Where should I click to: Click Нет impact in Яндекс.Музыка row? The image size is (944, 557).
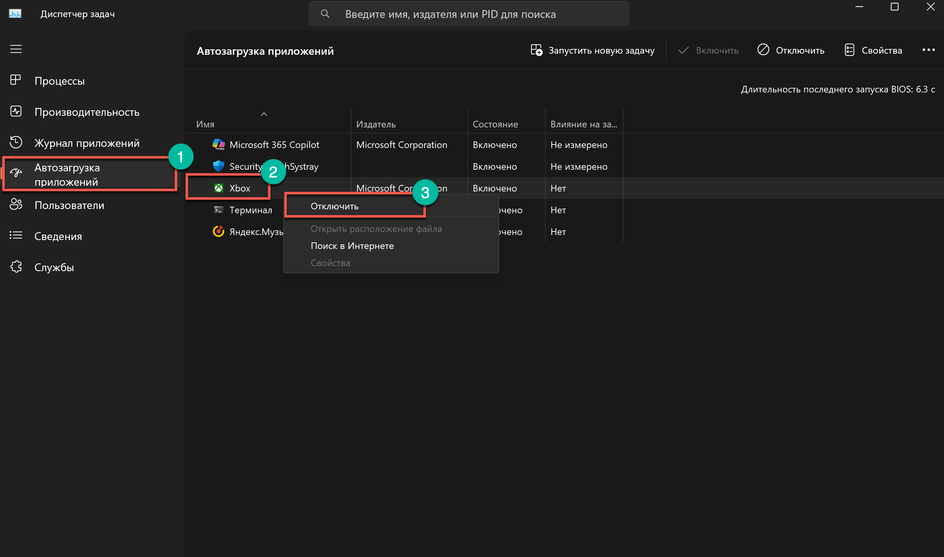(558, 231)
